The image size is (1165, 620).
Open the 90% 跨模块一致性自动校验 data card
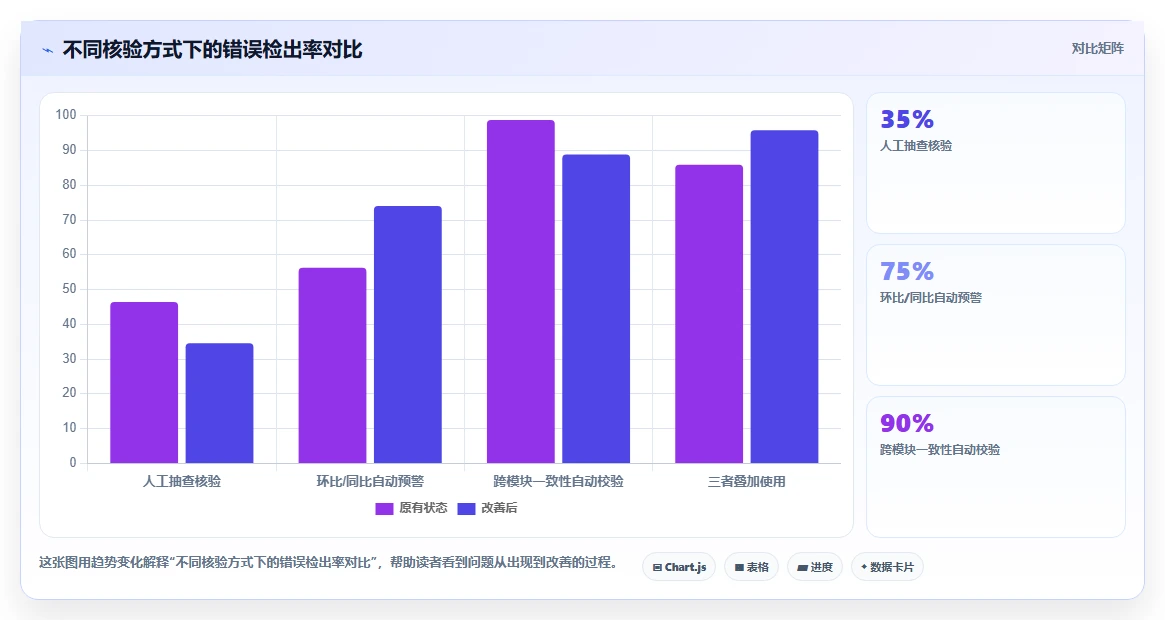click(996, 467)
